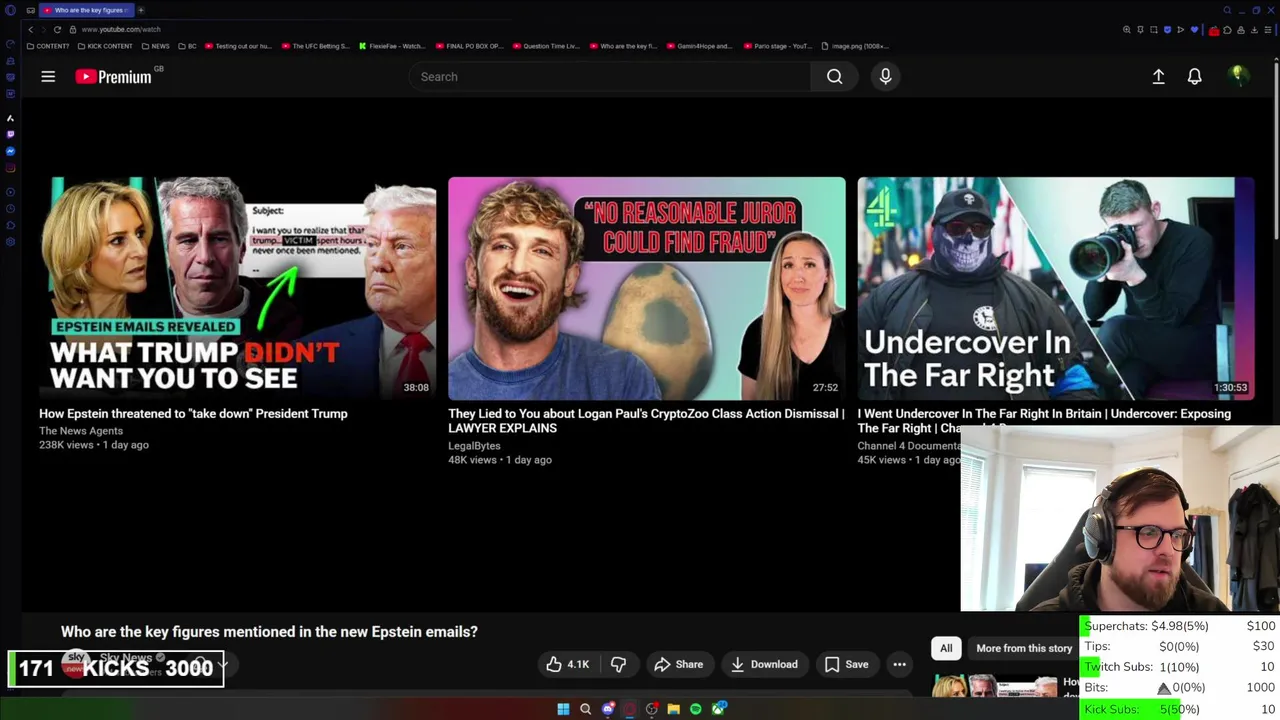
Task: Open the Windows Start button
Action: tap(563, 709)
